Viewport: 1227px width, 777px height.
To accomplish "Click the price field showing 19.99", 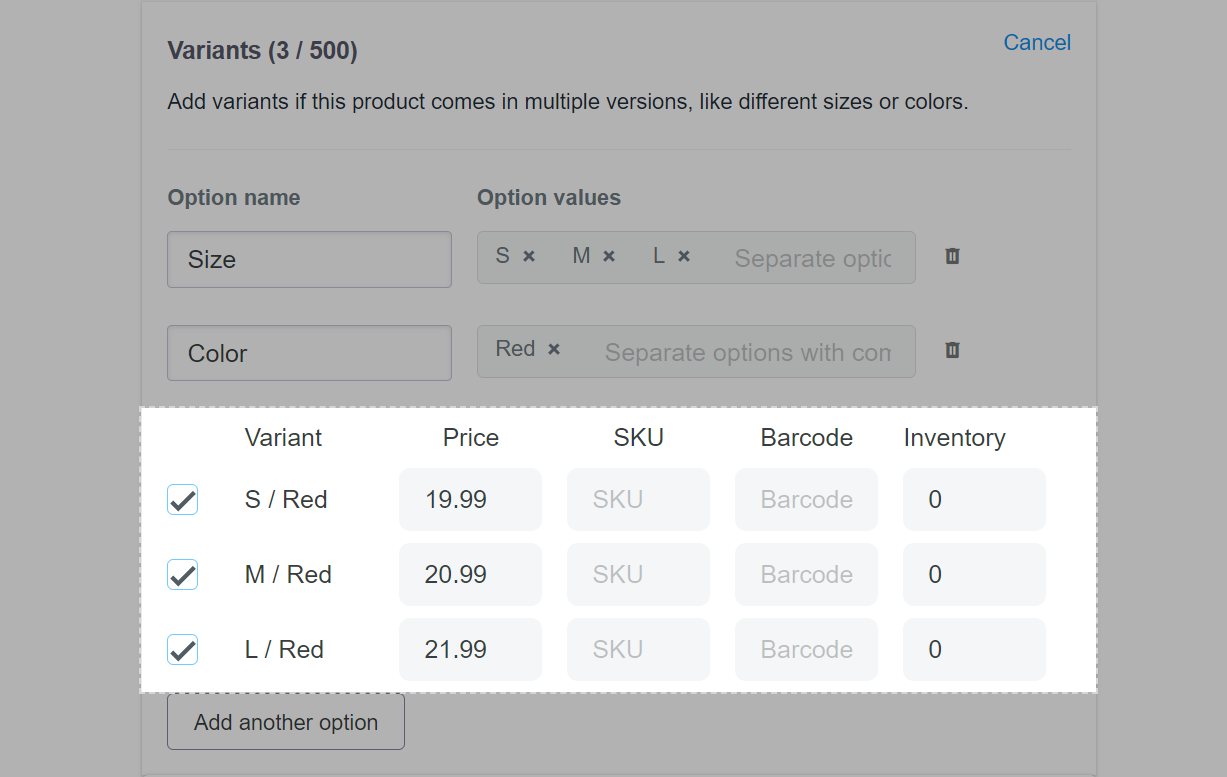I will [470, 500].
